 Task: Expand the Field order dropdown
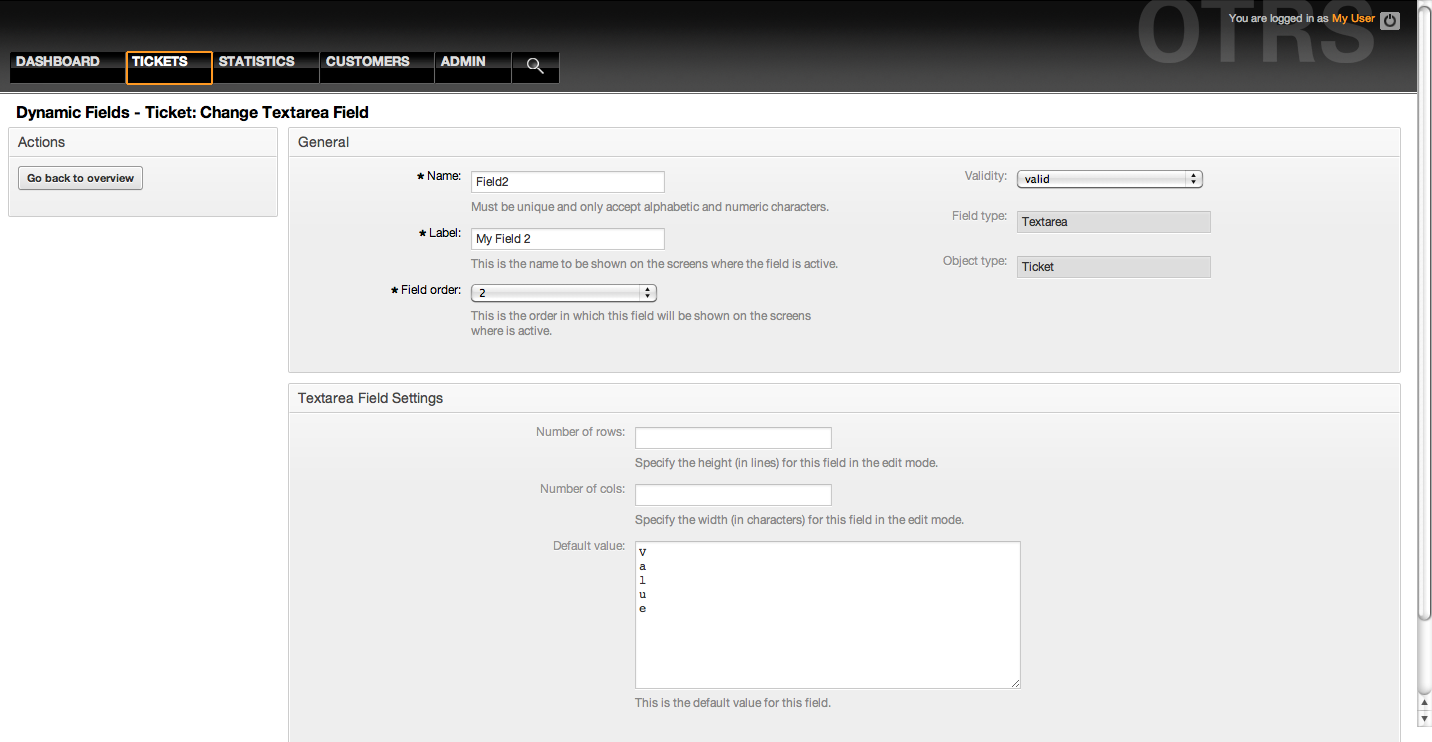(x=563, y=293)
